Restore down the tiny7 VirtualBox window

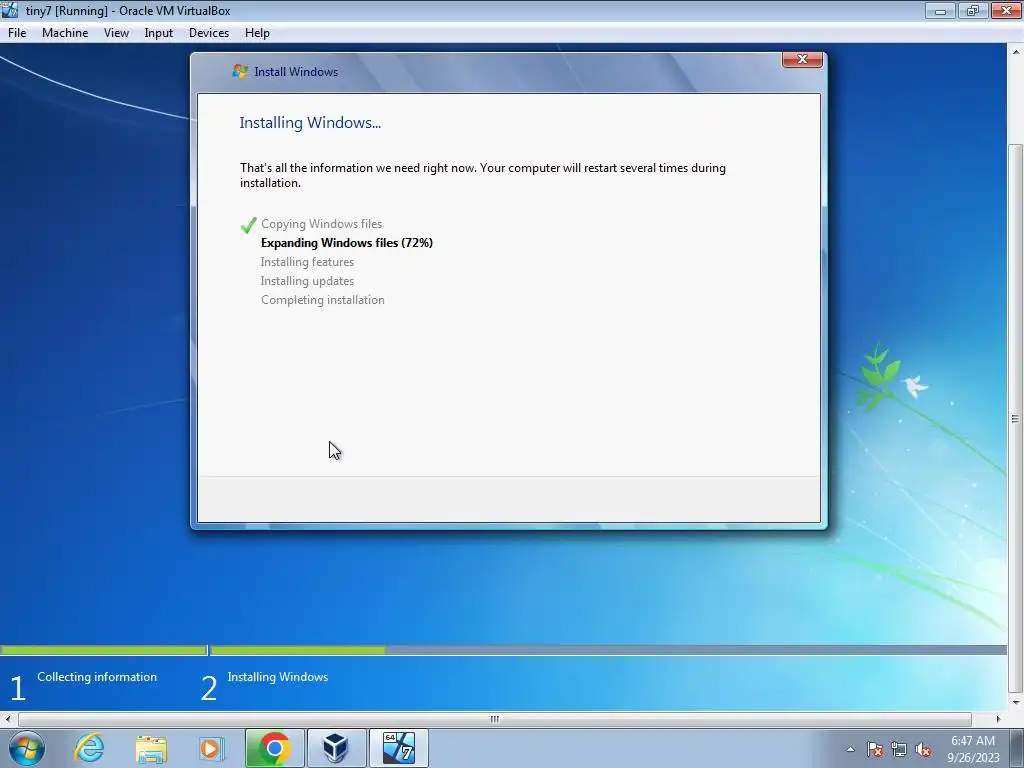click(973, 10)
